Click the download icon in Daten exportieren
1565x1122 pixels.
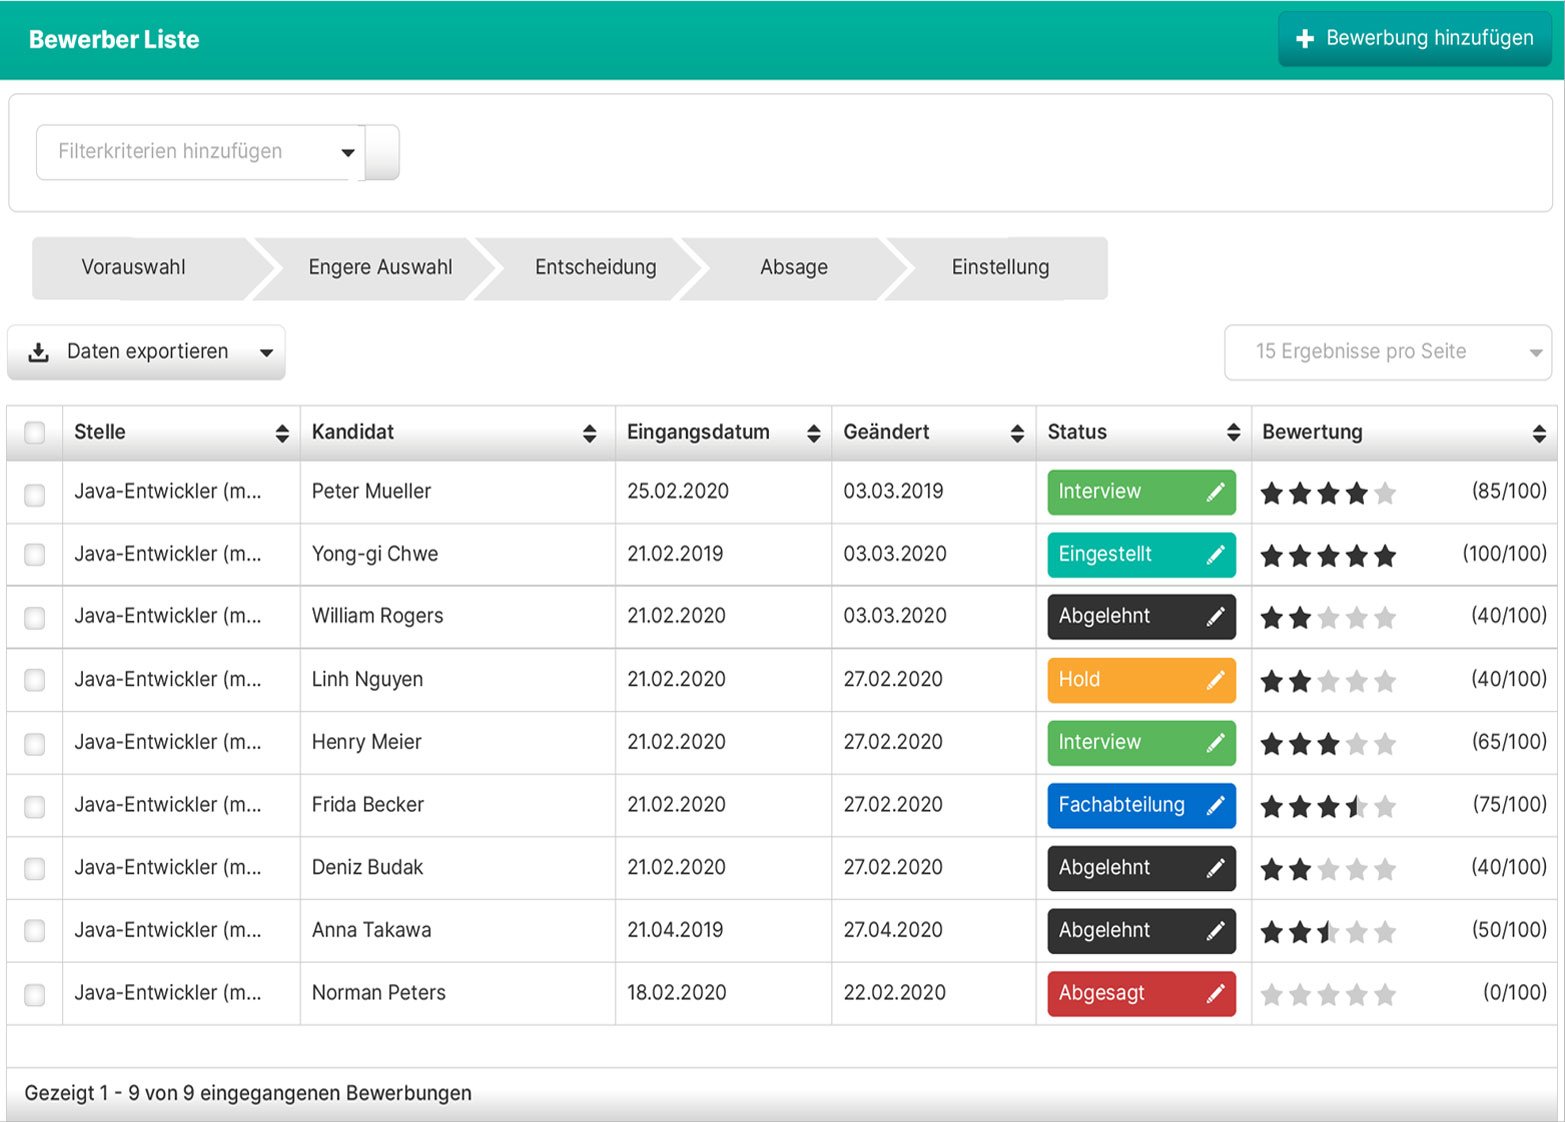click(38, 352)
